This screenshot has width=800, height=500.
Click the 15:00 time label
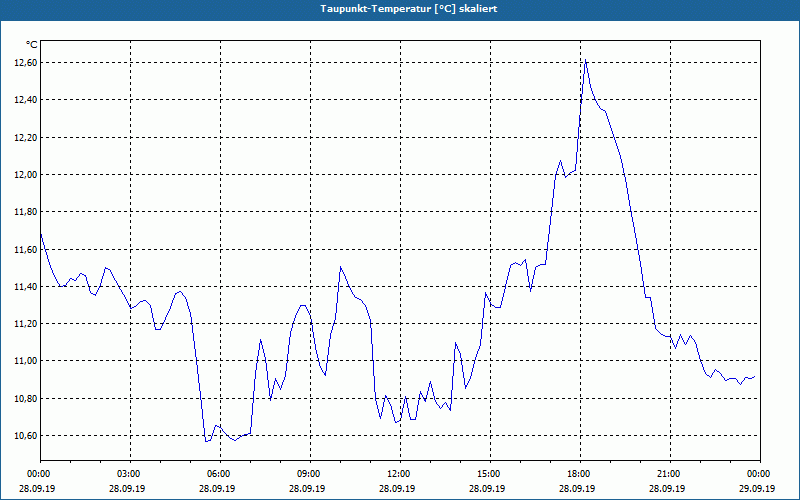tap(490, 474)
